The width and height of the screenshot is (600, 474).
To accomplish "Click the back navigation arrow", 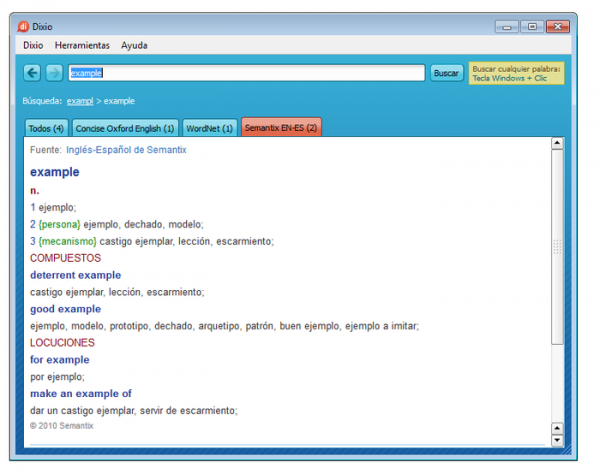I will [32, 73].
